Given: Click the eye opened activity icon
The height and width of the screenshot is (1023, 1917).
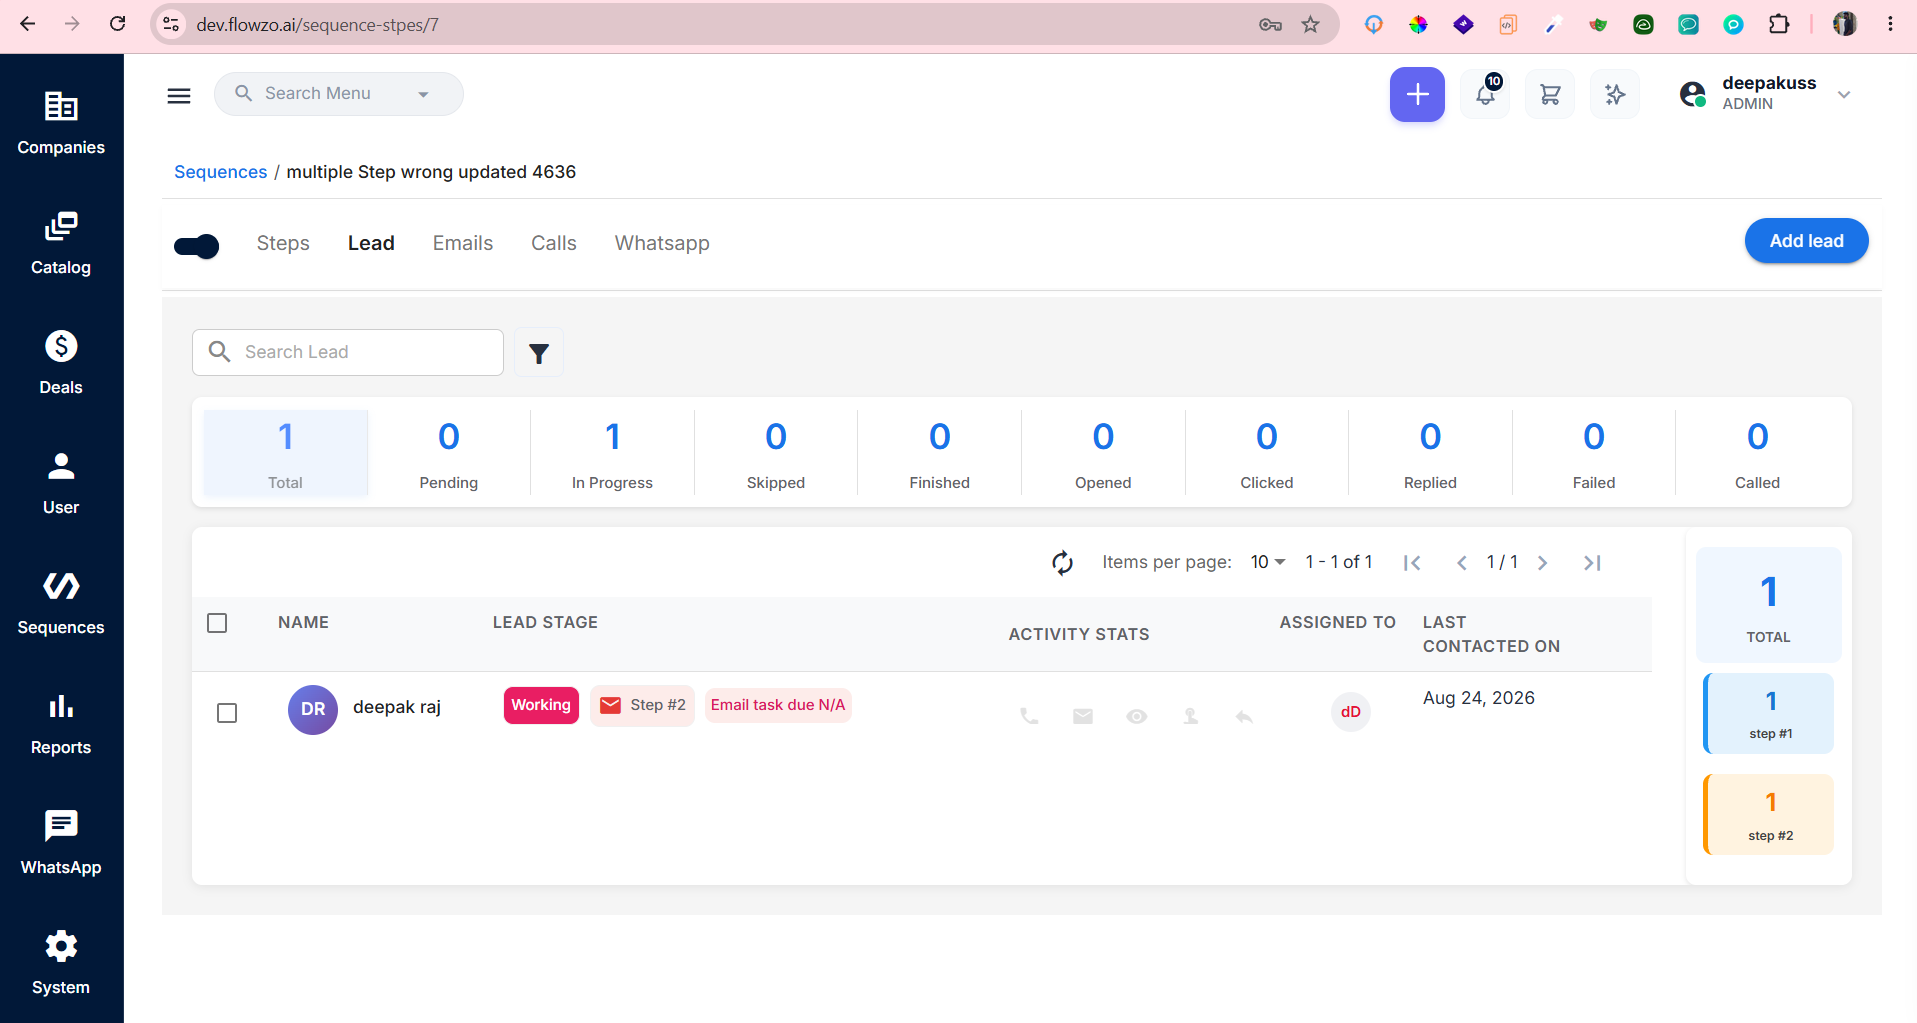Looking at the screenshot, I should [x=1137, y=716].
